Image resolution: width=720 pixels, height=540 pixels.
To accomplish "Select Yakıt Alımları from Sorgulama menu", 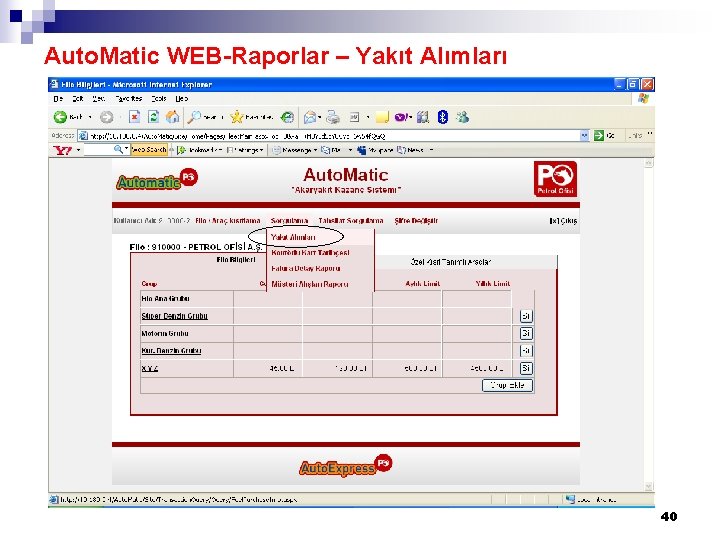I will 293,237.
